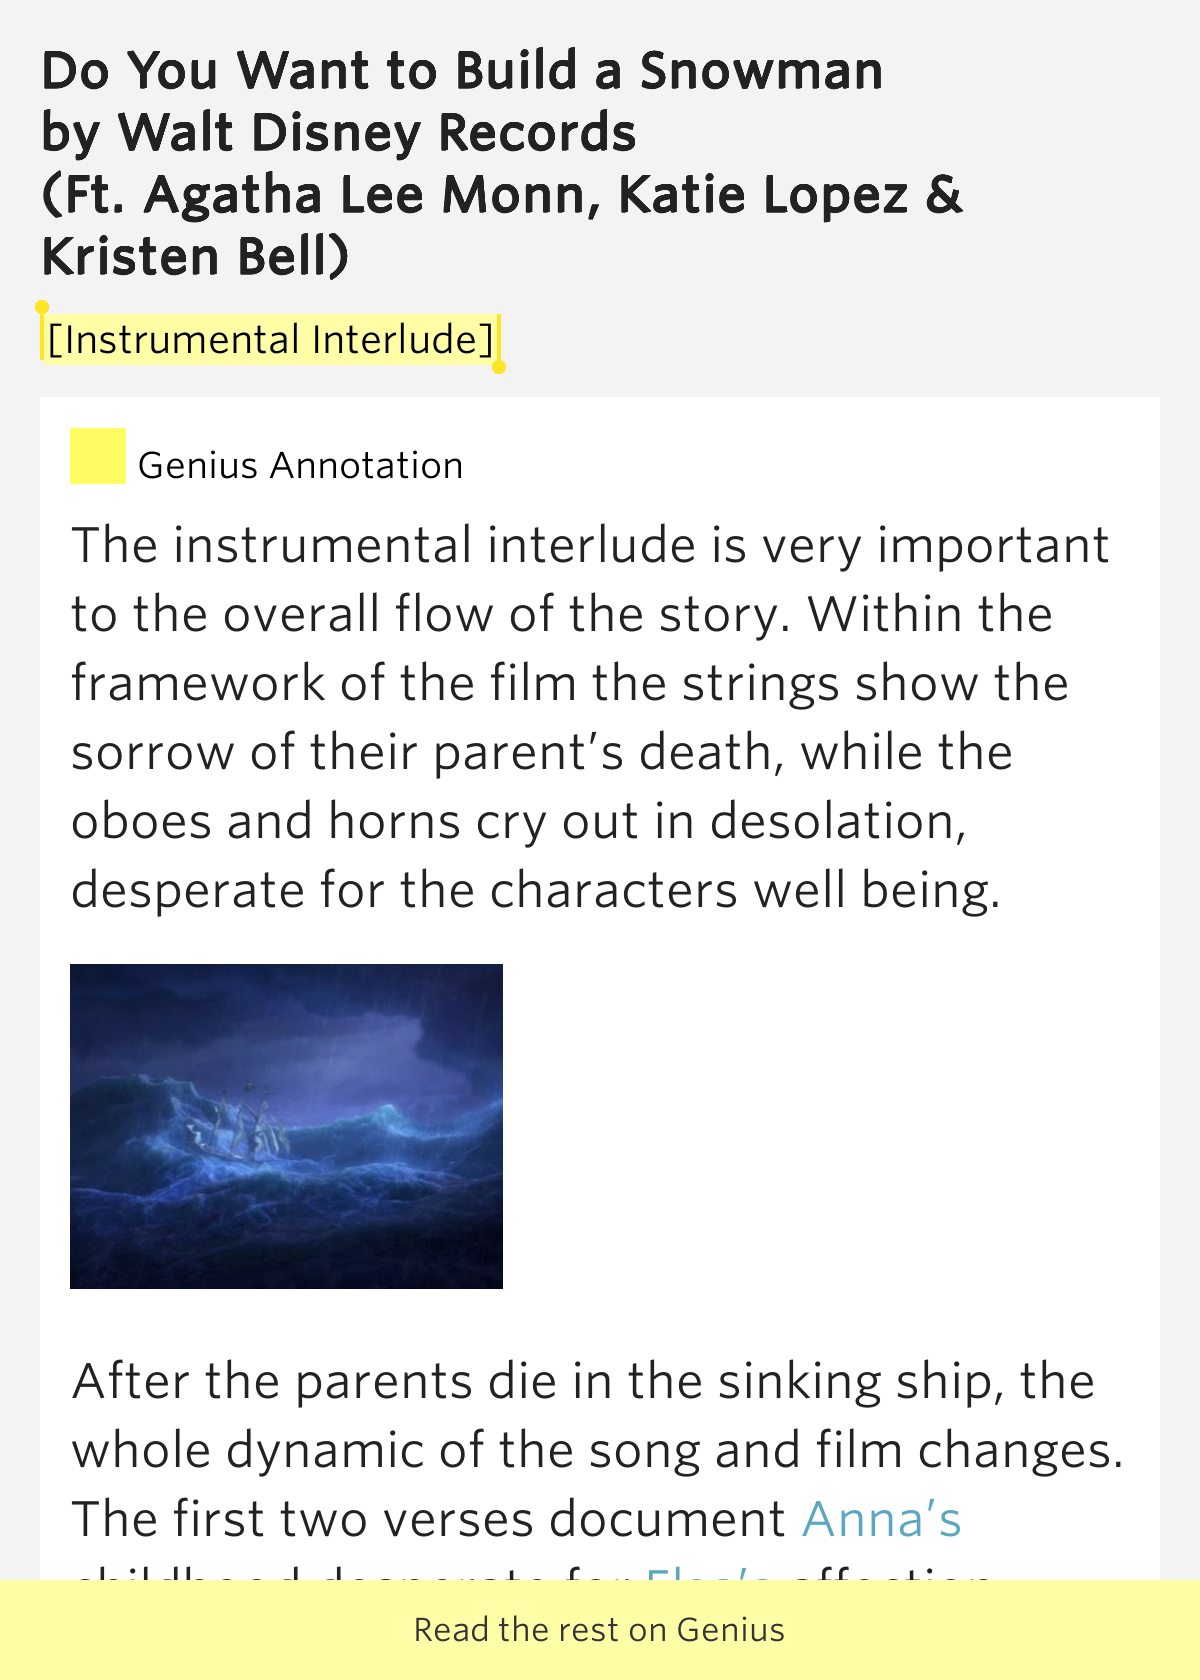
Task: Open the stormy sinking ship image
Action: pos(286,1126)
